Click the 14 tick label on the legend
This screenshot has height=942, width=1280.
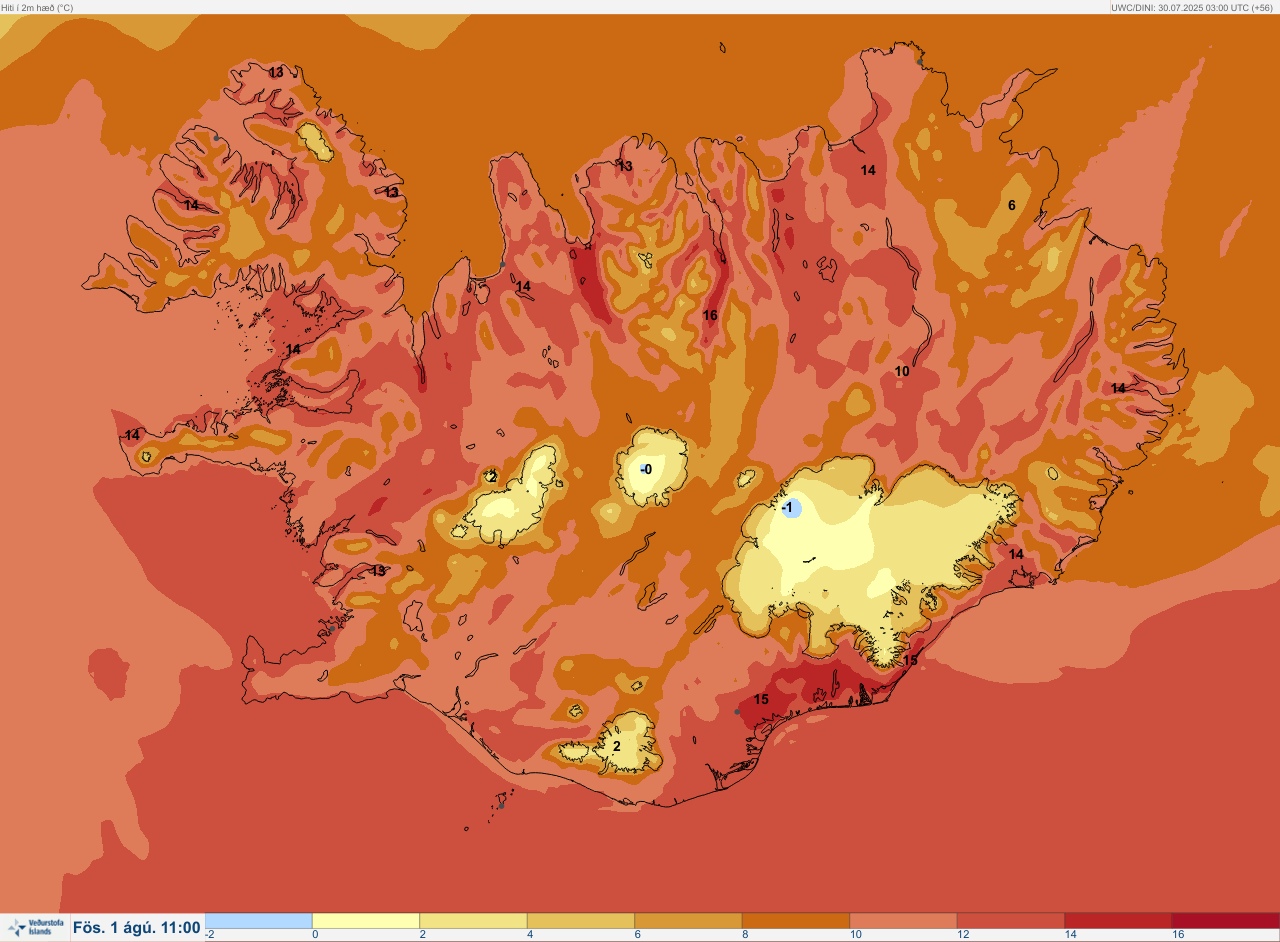tap(1070, 934)
